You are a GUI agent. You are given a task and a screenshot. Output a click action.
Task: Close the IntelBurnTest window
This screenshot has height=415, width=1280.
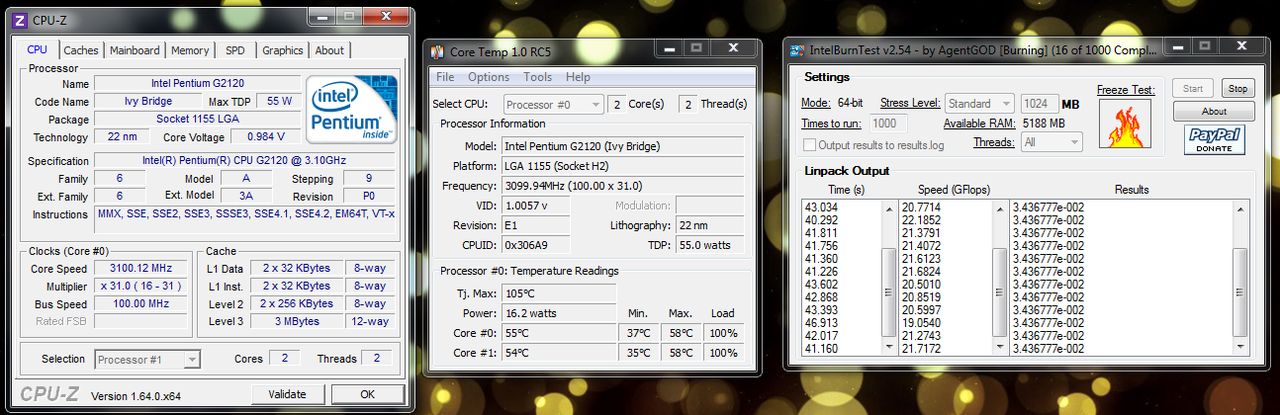pyautogui.click(x=1244, y=45)
